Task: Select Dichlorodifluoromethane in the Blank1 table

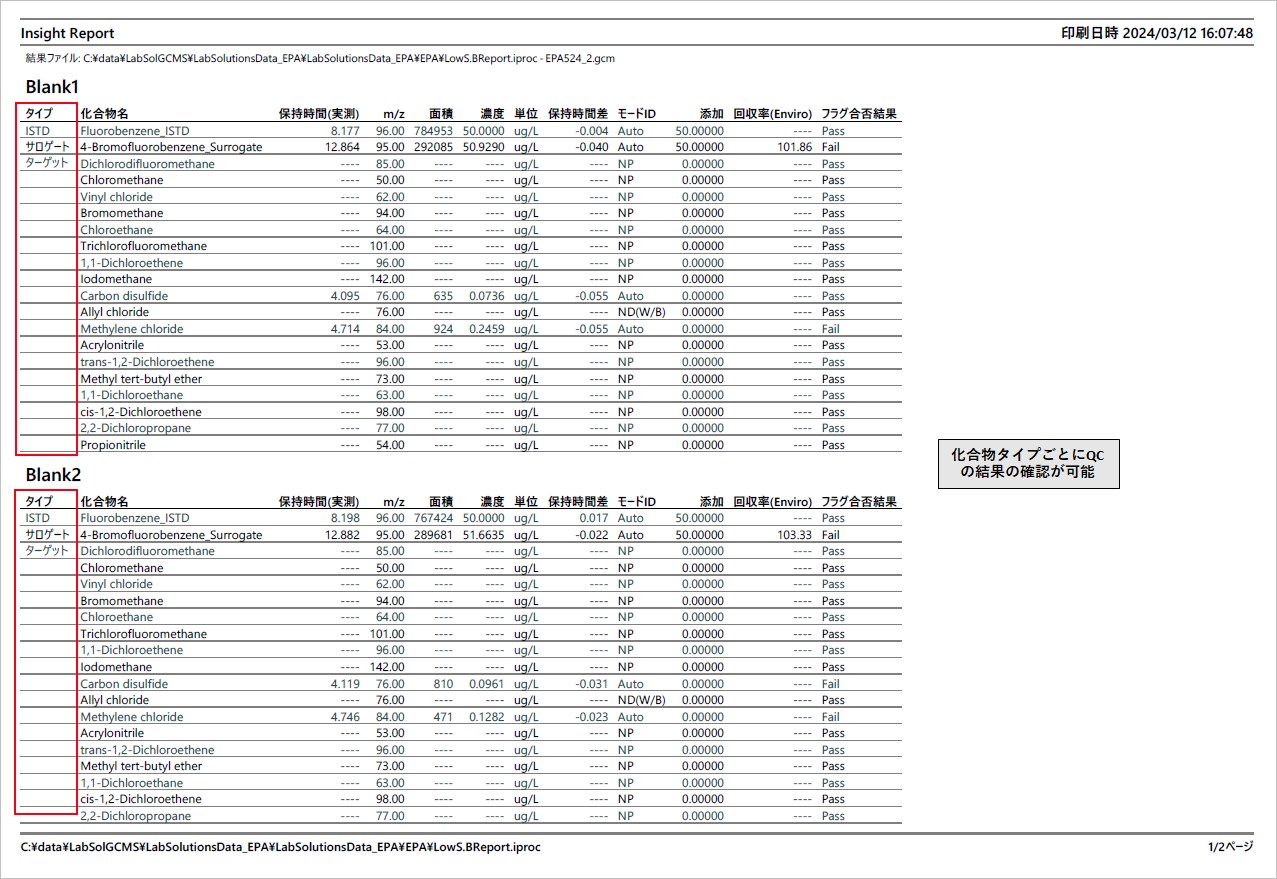Action: click(x=147, y=164)
